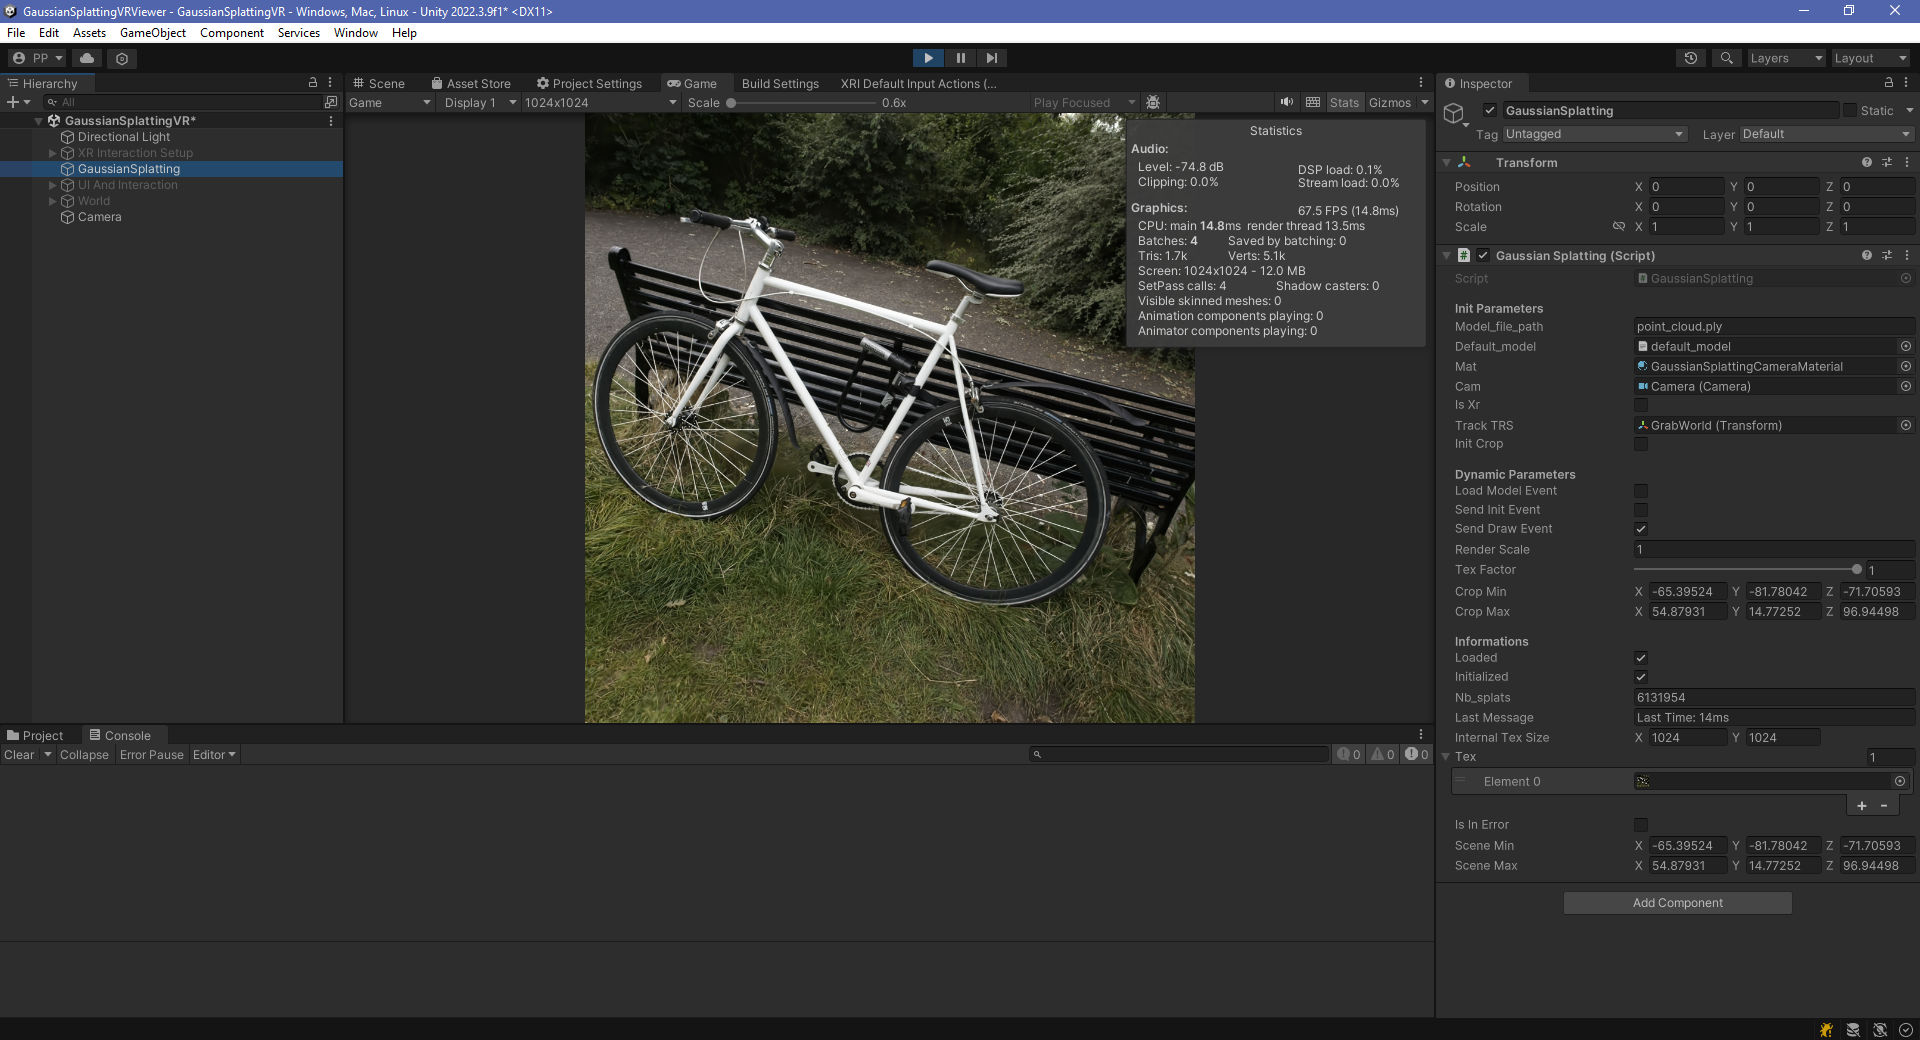Toggle the GaussianSplatting object active checkbox

(1490, 110)
